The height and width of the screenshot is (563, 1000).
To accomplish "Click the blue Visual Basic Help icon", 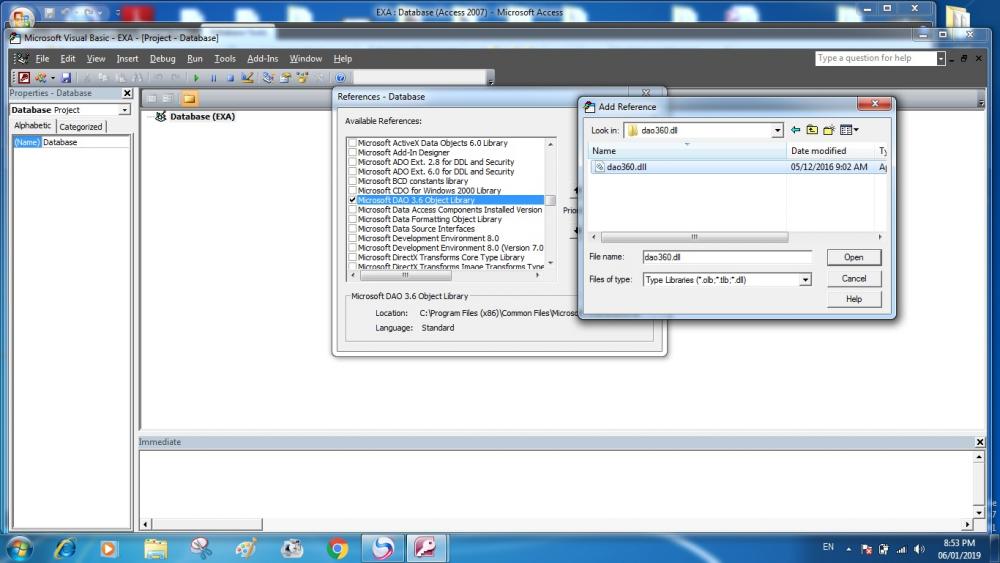I will tap(341, 78).
